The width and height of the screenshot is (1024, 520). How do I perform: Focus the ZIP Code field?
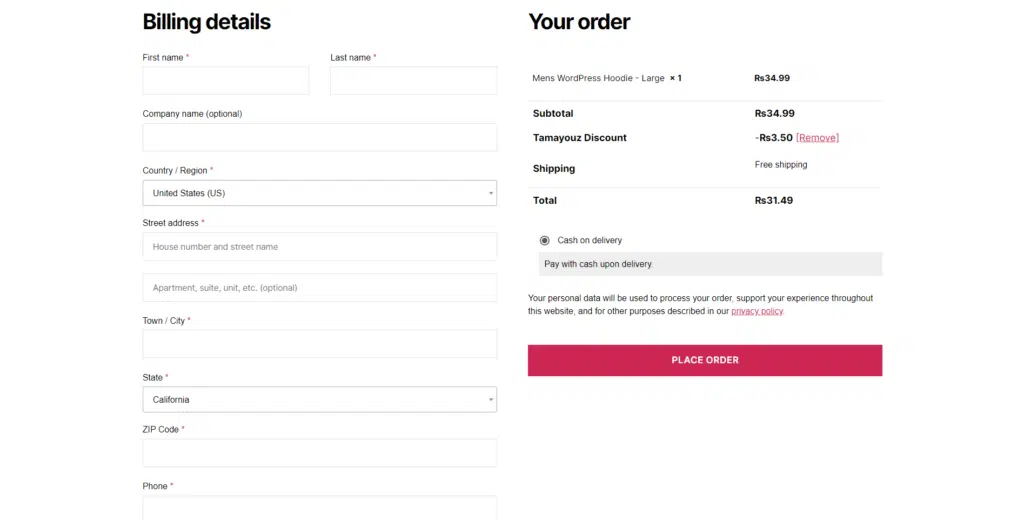click(x=319, y=453)
